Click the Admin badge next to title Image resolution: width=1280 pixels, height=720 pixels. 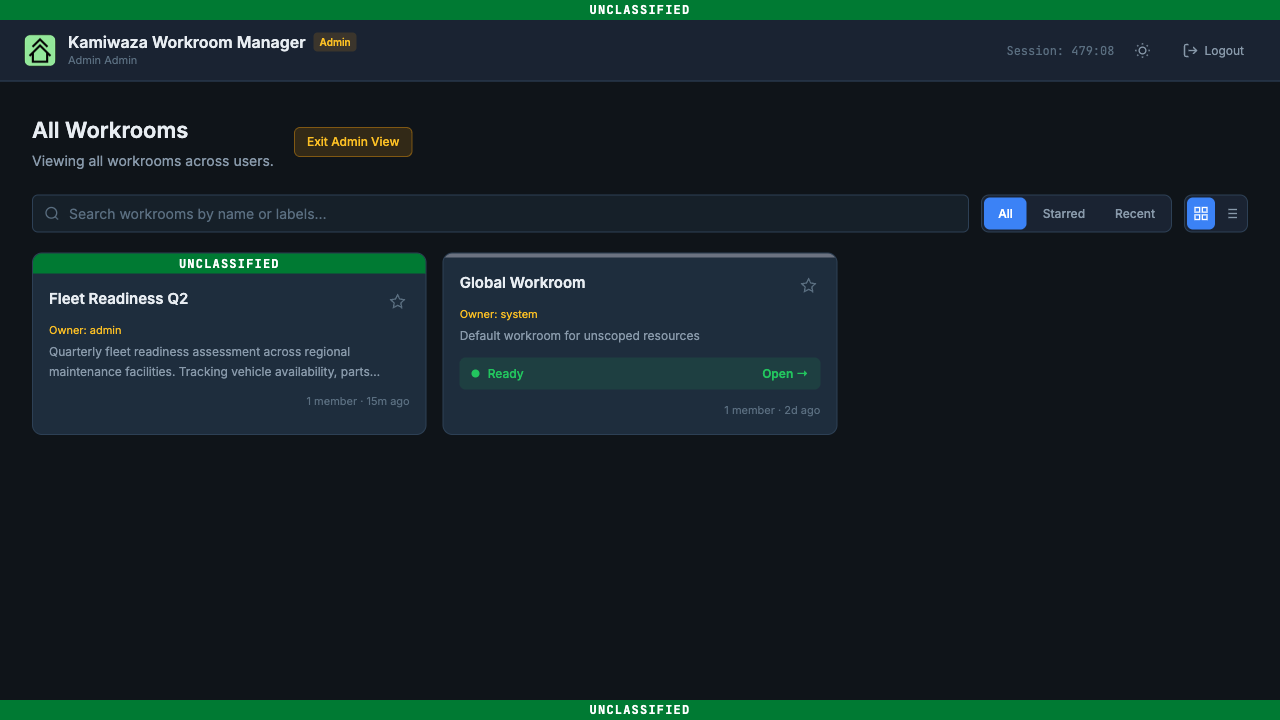click(335, 42)
